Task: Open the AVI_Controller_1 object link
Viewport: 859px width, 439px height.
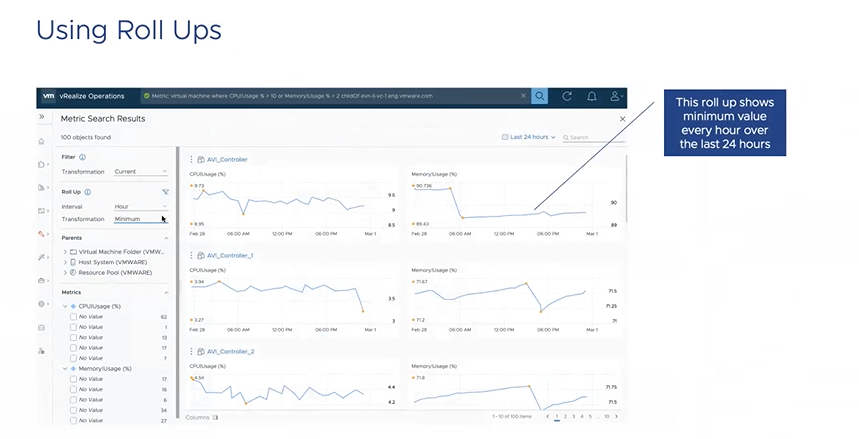Action: click(225, 255)
